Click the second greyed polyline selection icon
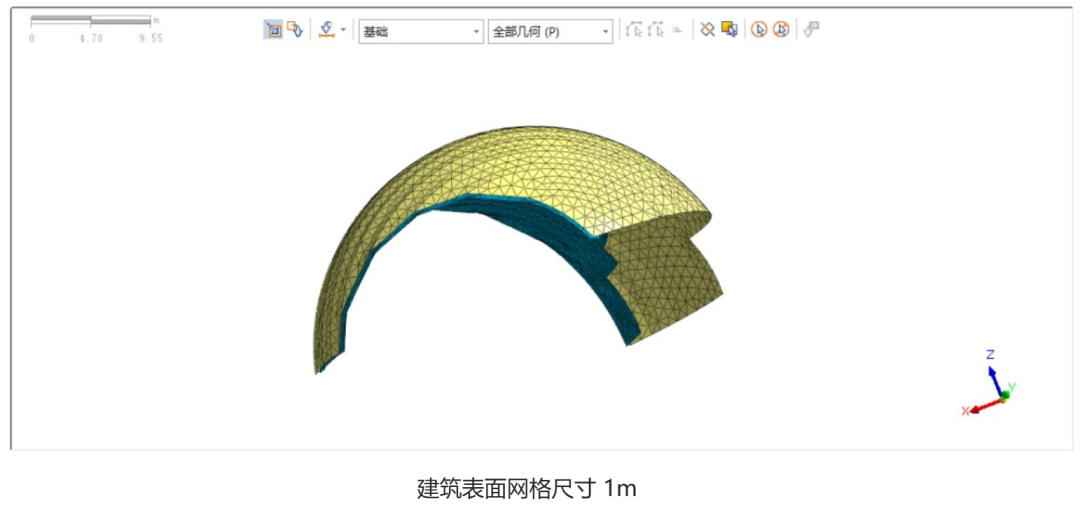This screenshot has width=1080, height=508. [x=656, y=30]
